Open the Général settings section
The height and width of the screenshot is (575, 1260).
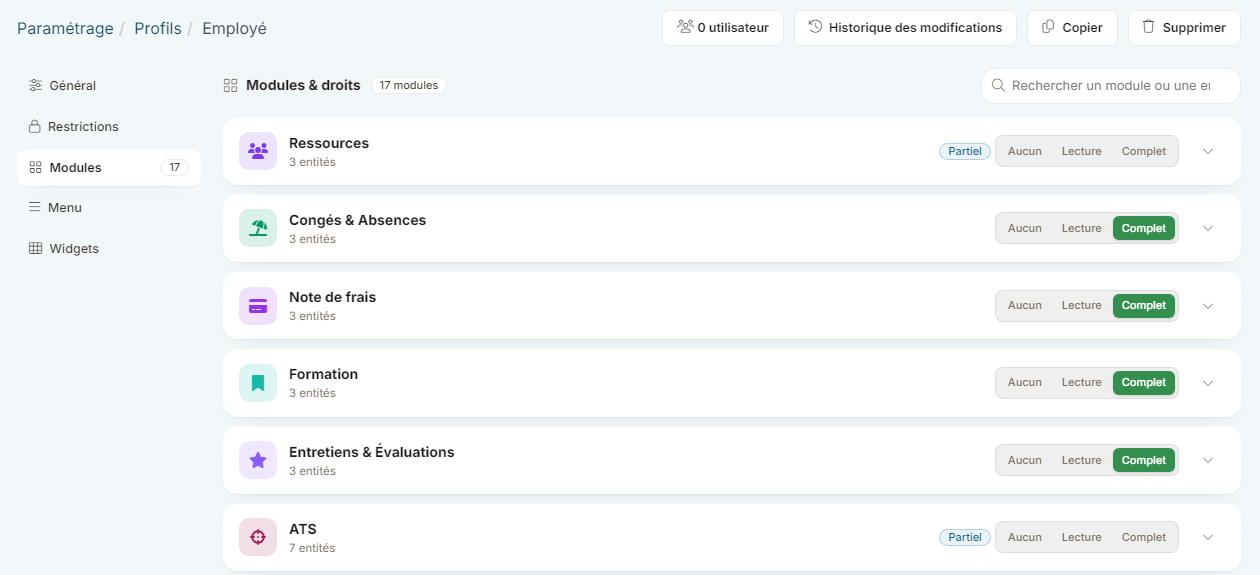[x=109, y=86]
